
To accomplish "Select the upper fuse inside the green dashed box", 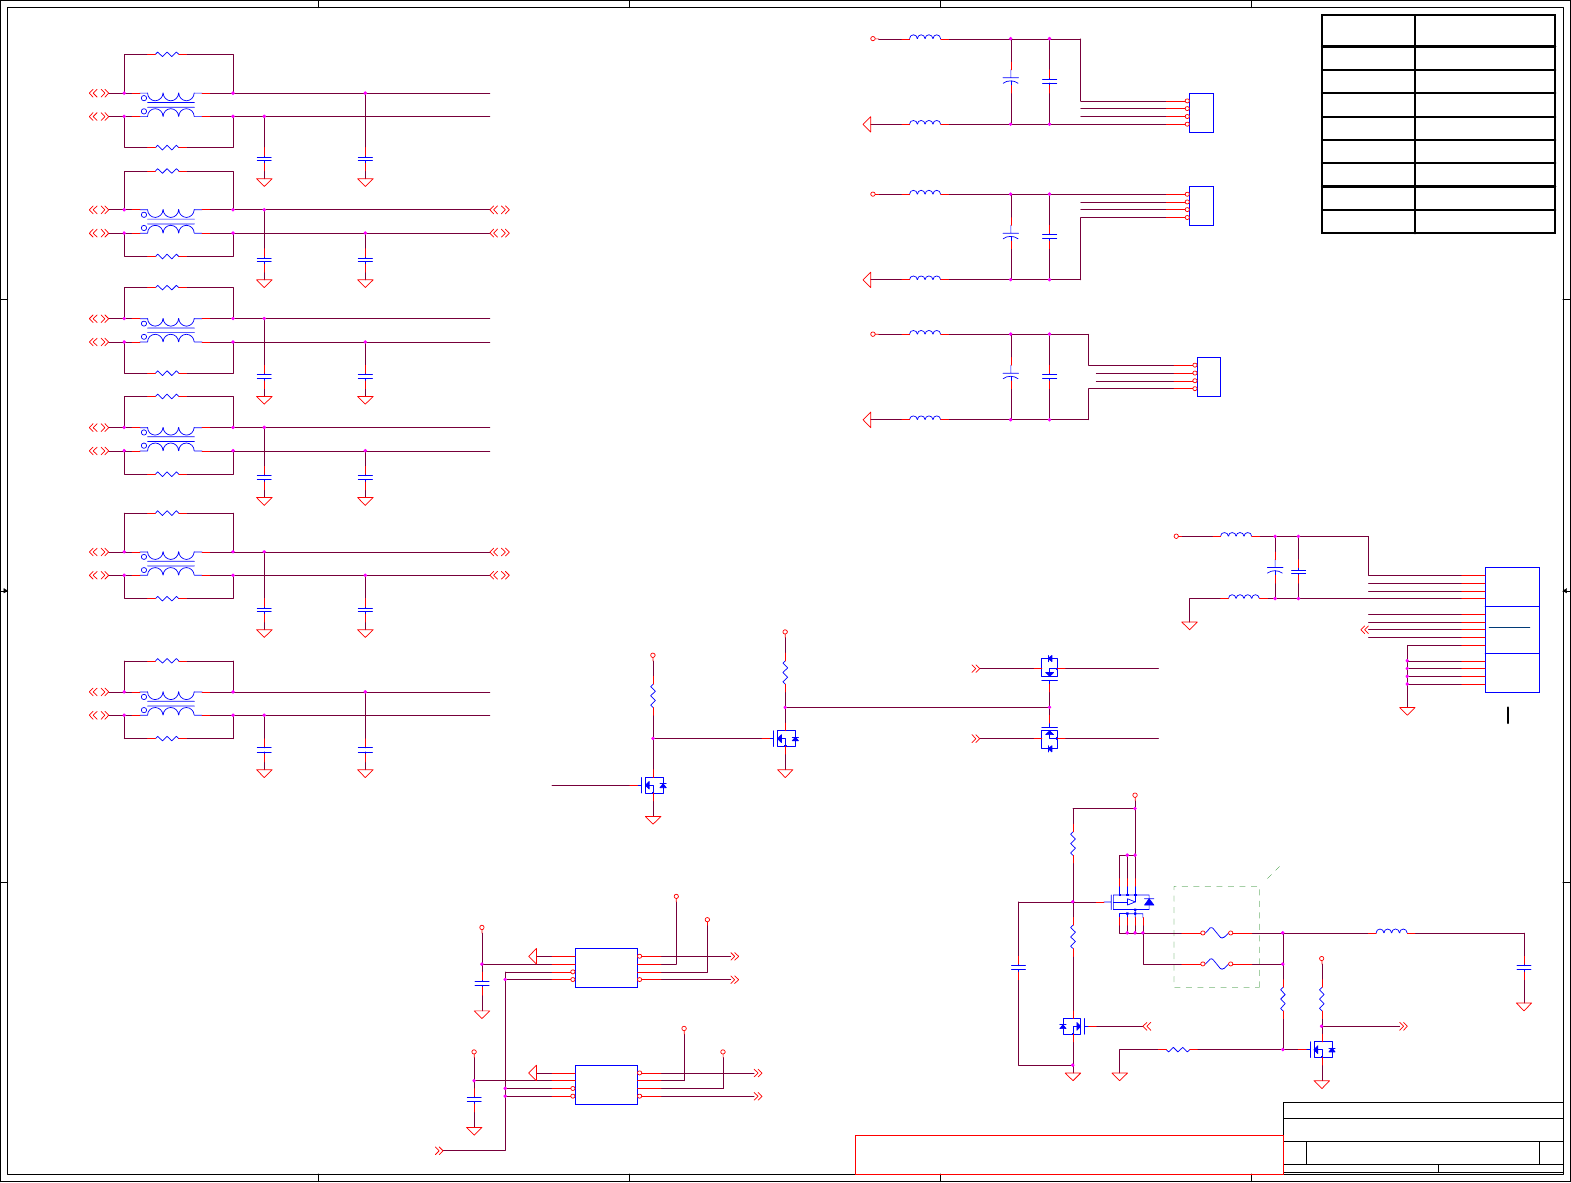I will click(x=1216, y=933).
